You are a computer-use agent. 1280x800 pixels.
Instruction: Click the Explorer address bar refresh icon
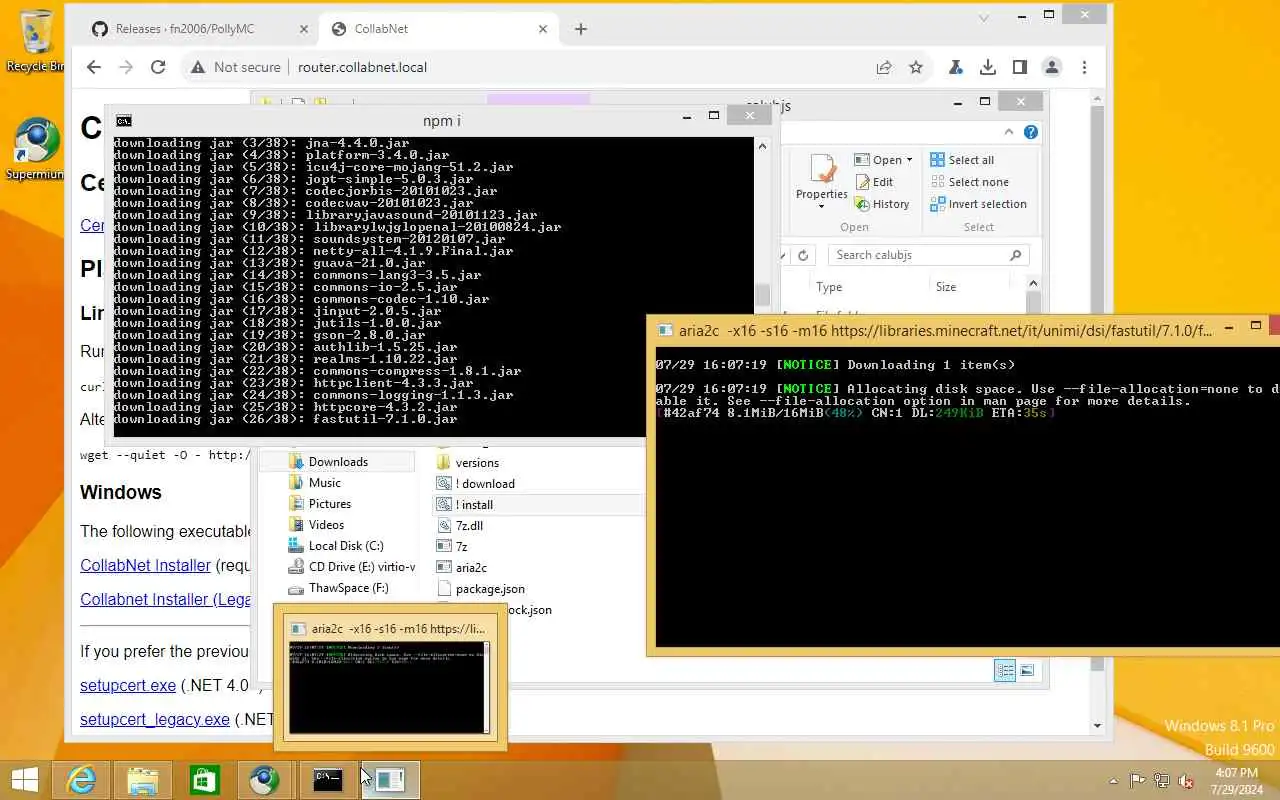(x=802, y=255)
